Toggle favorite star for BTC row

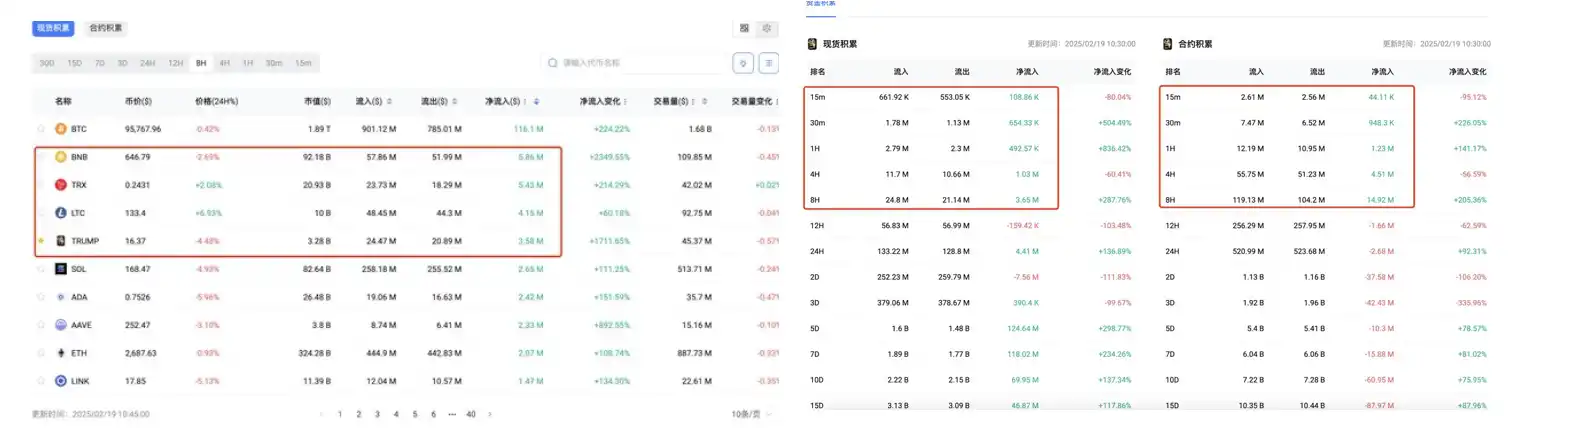pos(41,129)
